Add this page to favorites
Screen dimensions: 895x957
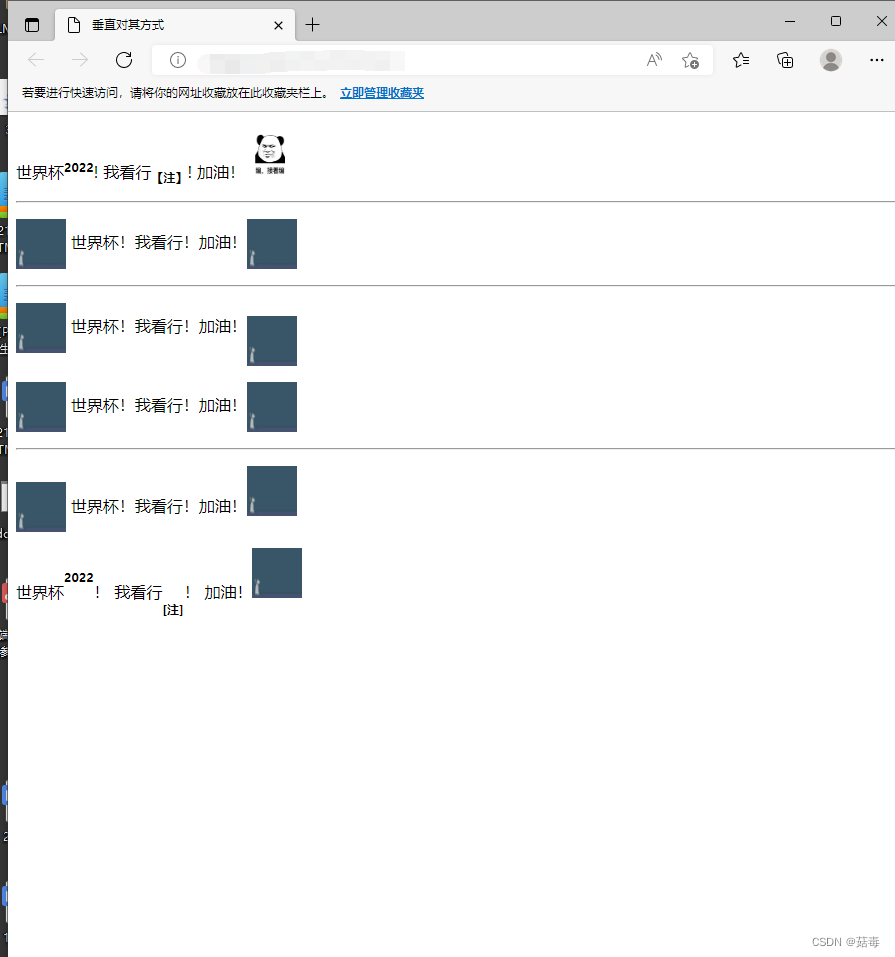tap(690, 60)
